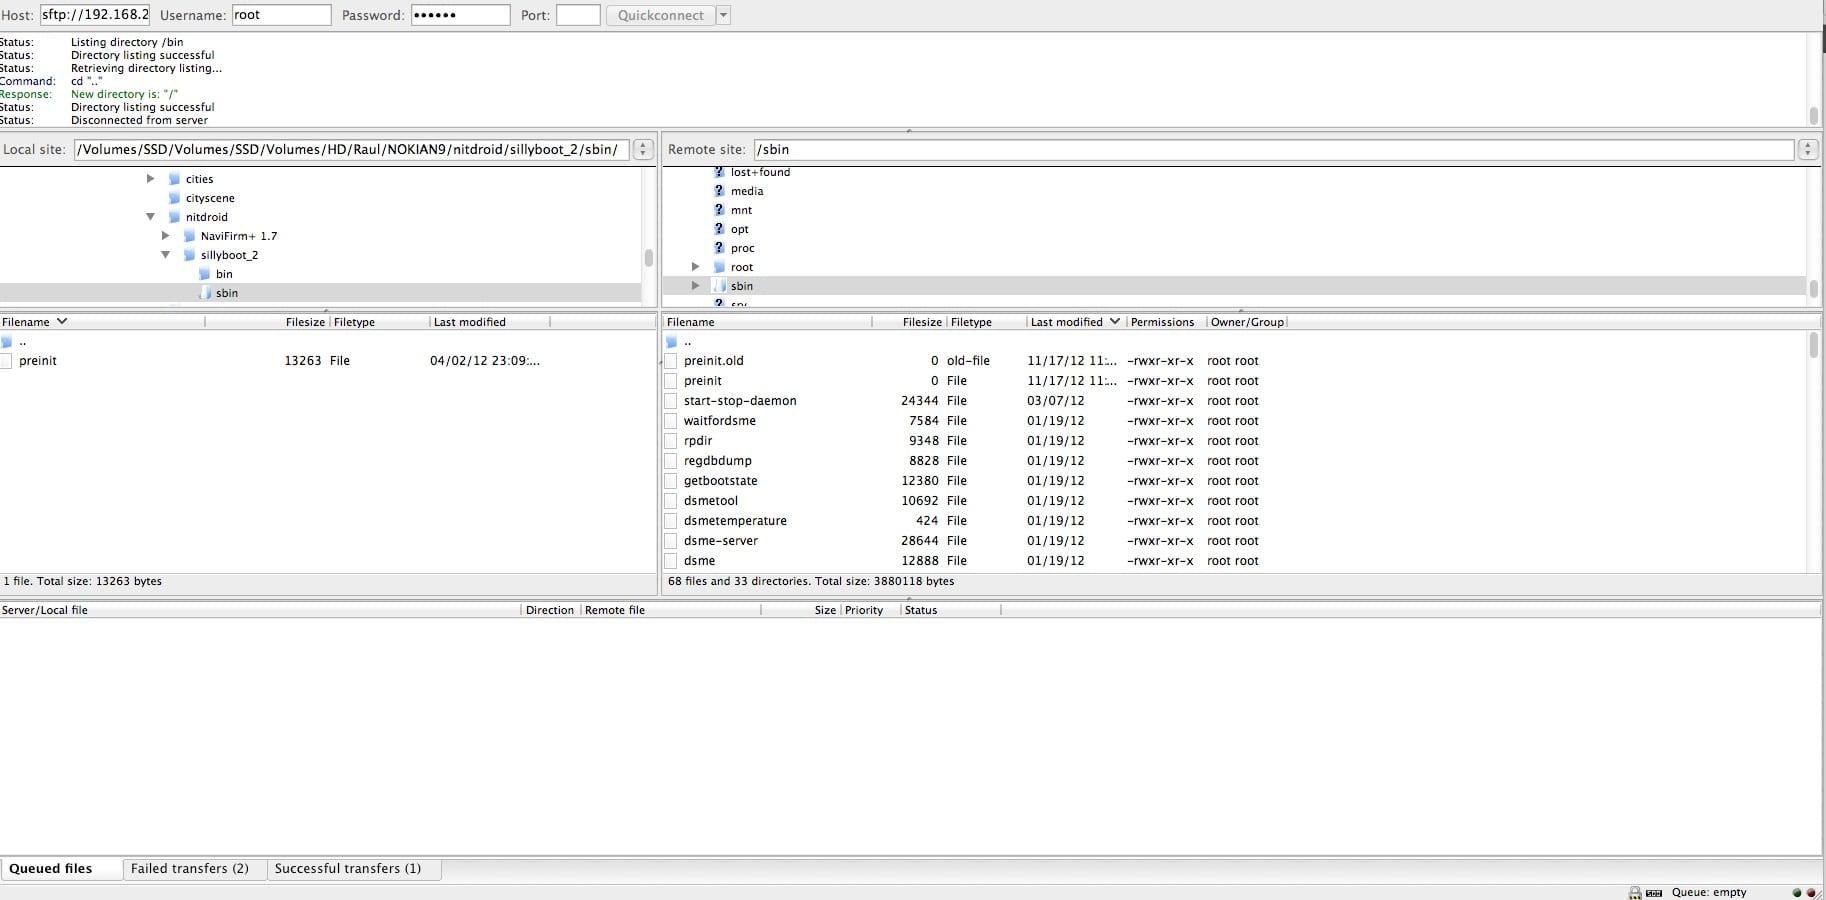The height and width of the screenshot is (900, 1826).
Task: Expand the root folder in remote tree
Action: 696,267
